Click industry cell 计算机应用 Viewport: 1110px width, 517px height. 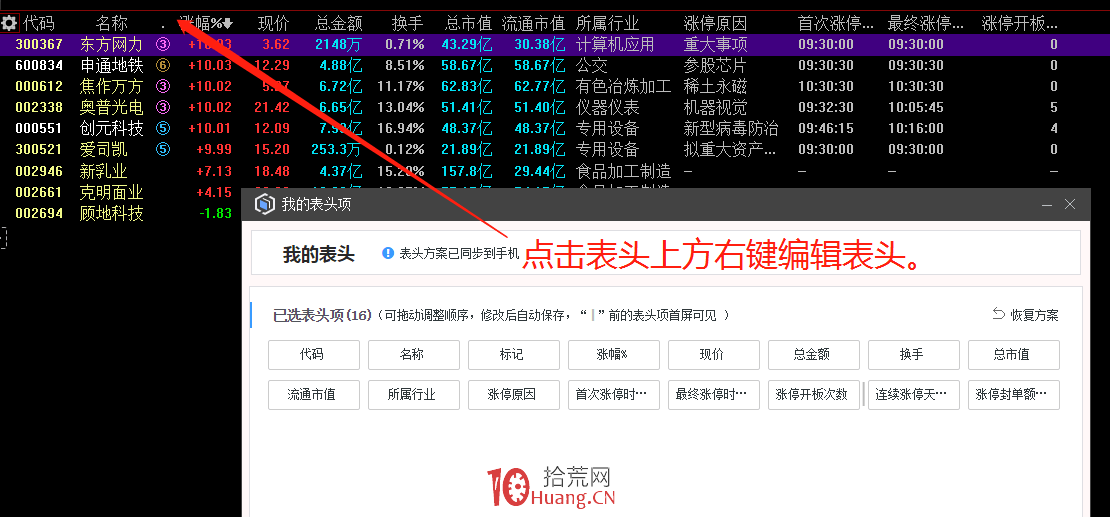point(615,45)
